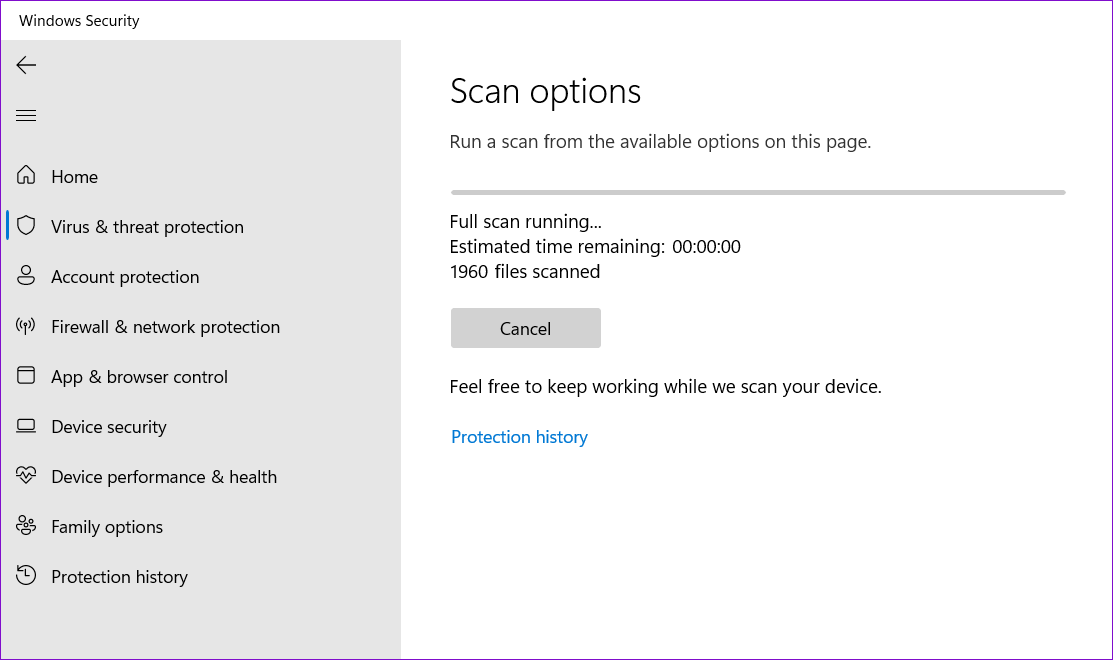1113x660 pixels.
Task: Open Family options from the sidebar
Action: (x=107, y=526)
